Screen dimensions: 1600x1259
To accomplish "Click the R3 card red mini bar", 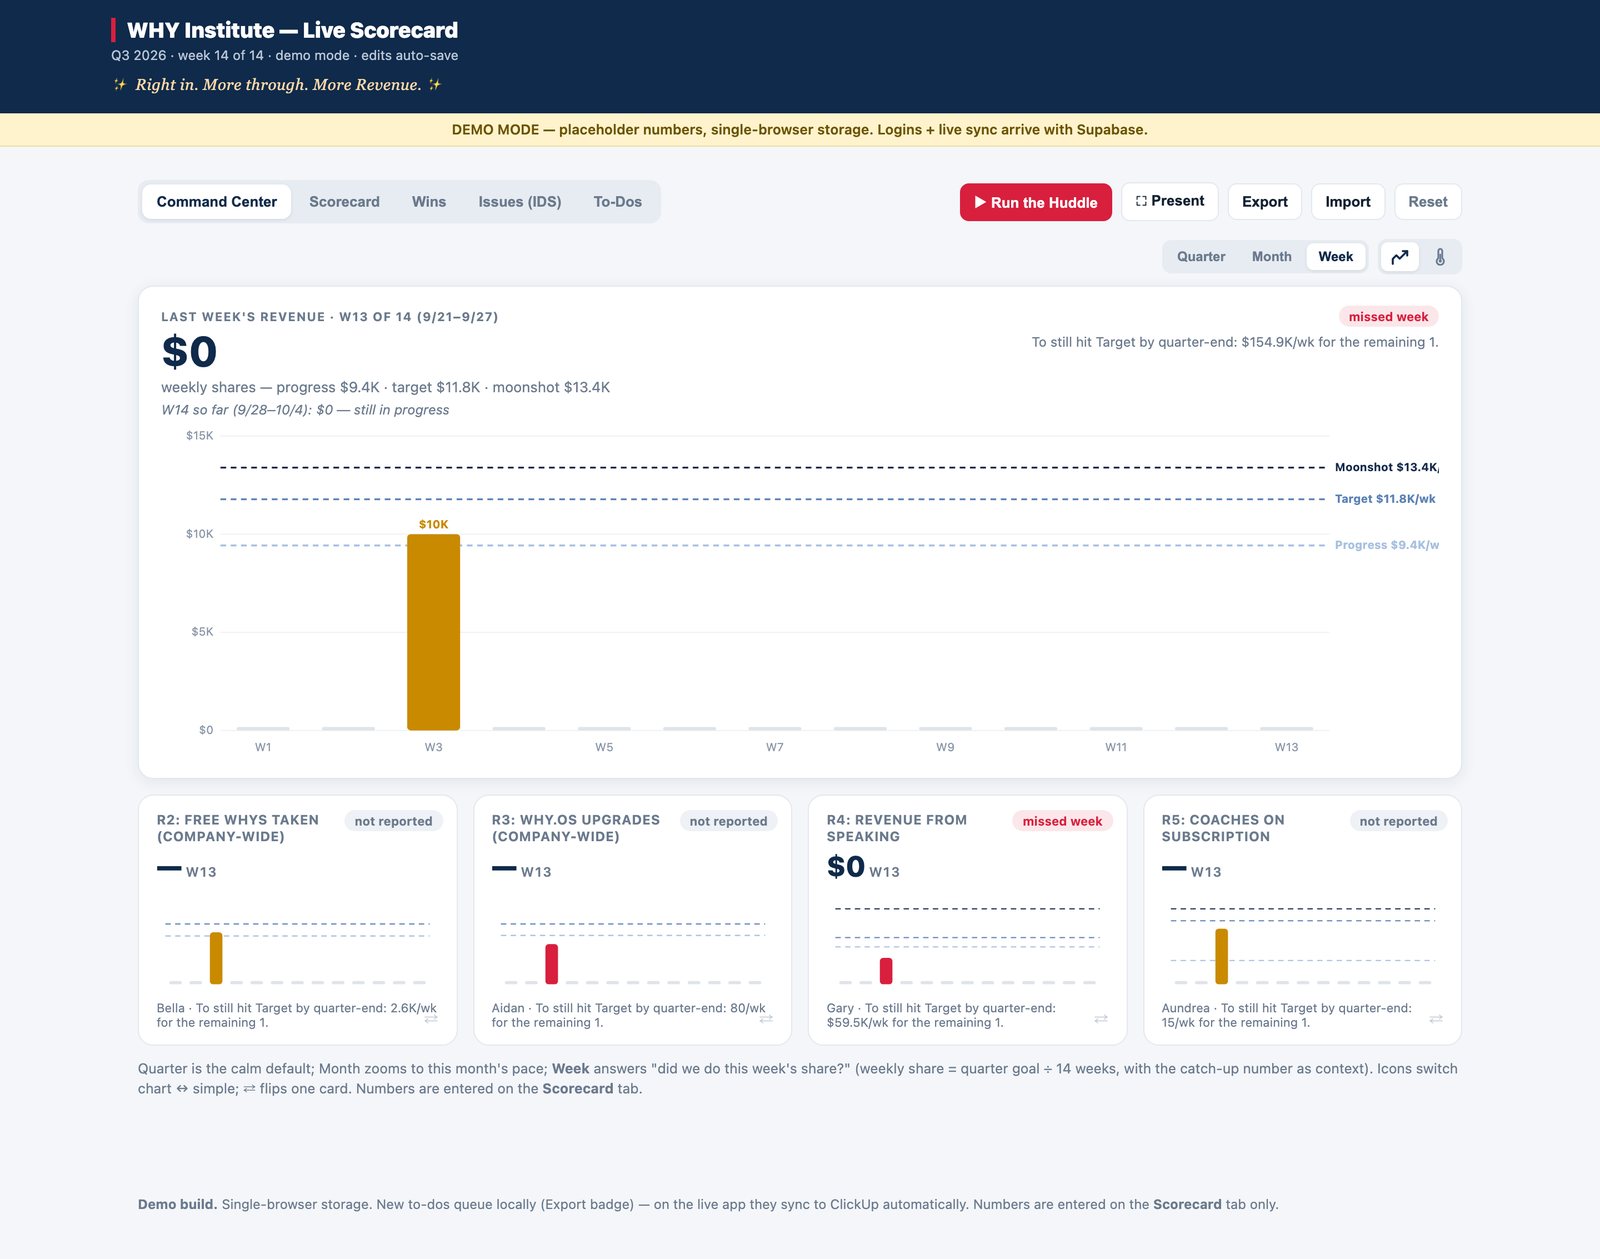I will click(x=551, y=964).
